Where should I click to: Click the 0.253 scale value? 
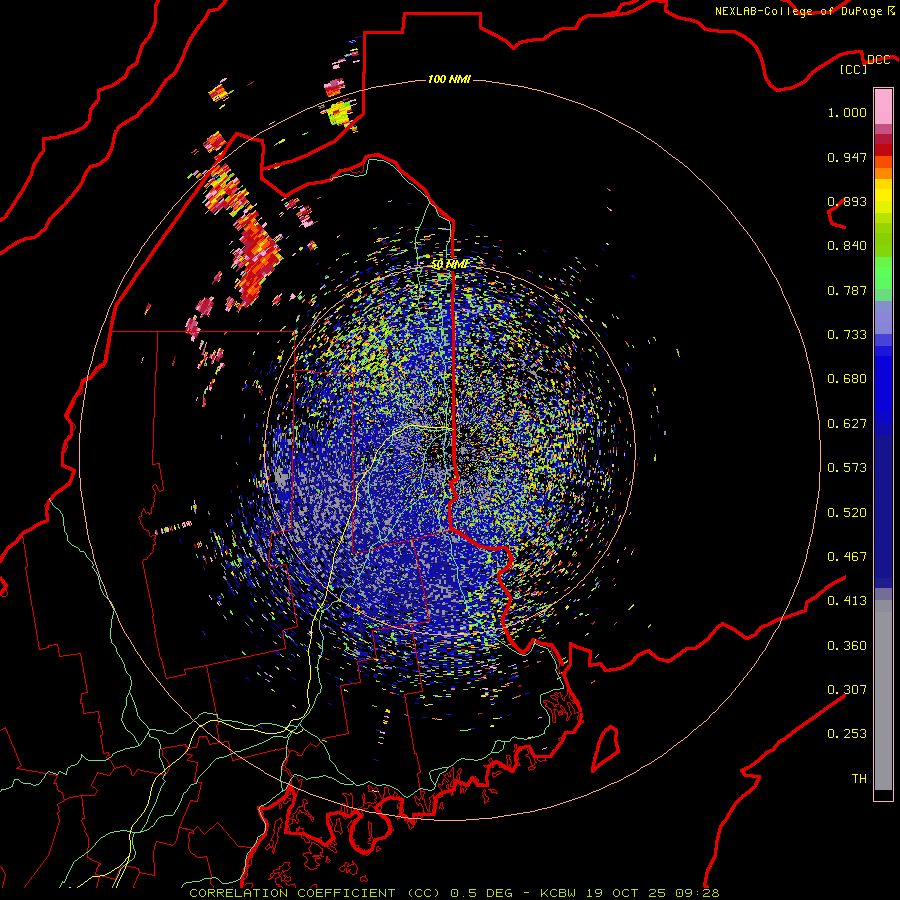pyautogui.click(x=847, y=734)
